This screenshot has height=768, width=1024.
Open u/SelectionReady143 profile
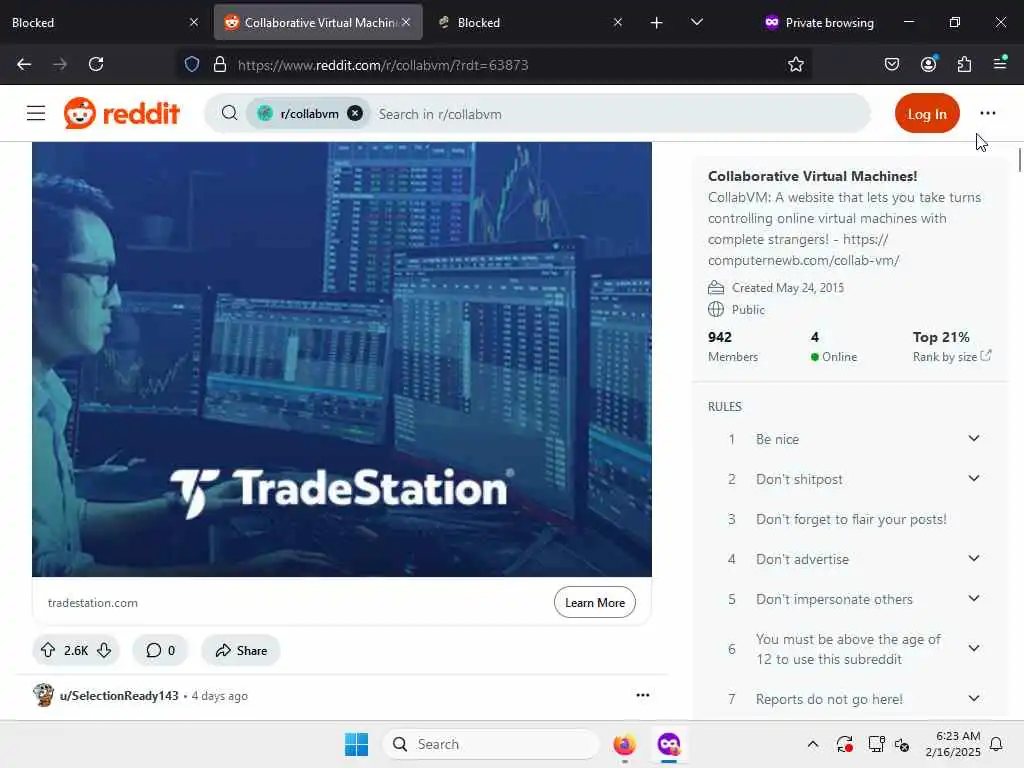point(119,696)
